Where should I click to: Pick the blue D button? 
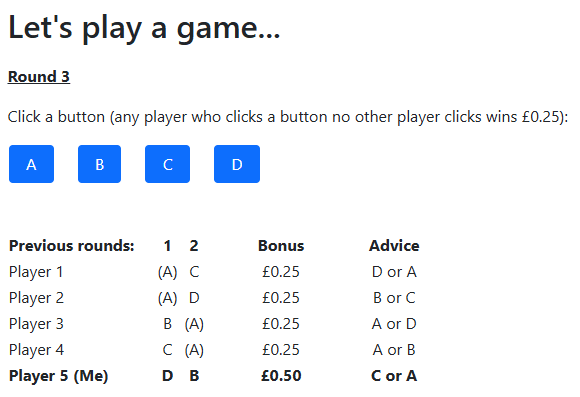coord(237,164)
